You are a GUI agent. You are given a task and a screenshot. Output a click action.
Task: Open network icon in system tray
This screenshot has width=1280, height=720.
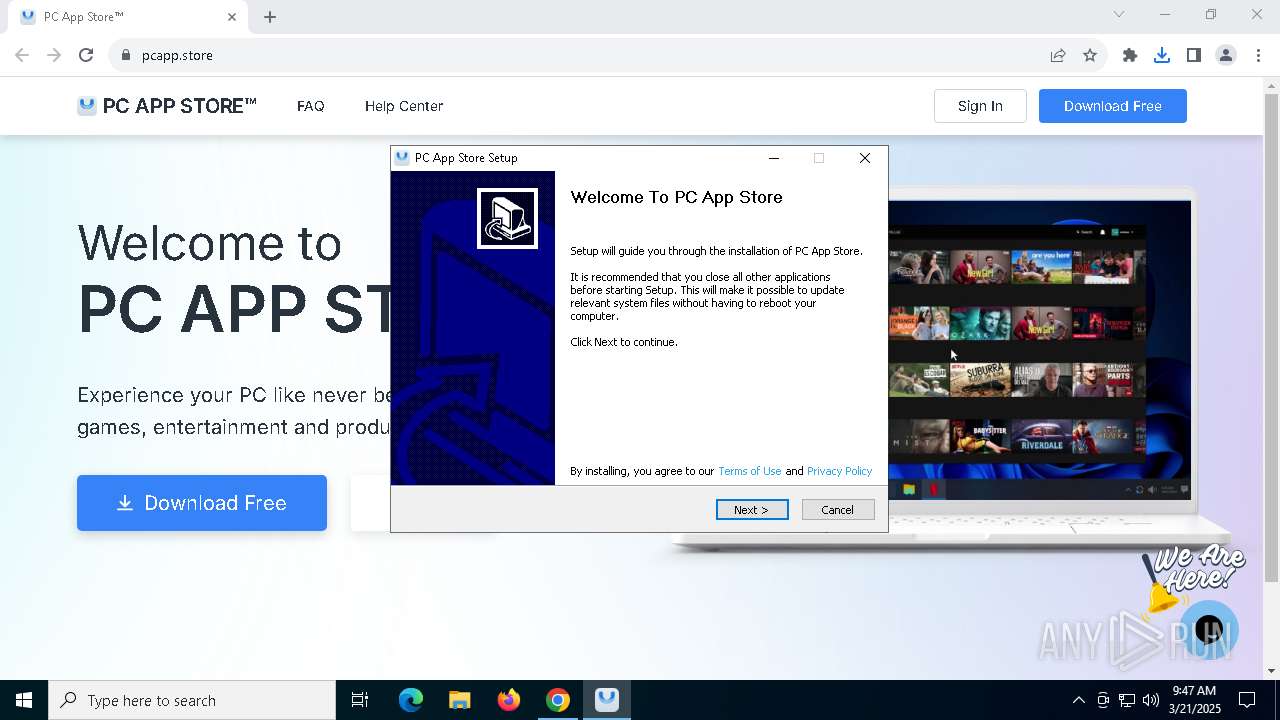(x=1127, y=700)
